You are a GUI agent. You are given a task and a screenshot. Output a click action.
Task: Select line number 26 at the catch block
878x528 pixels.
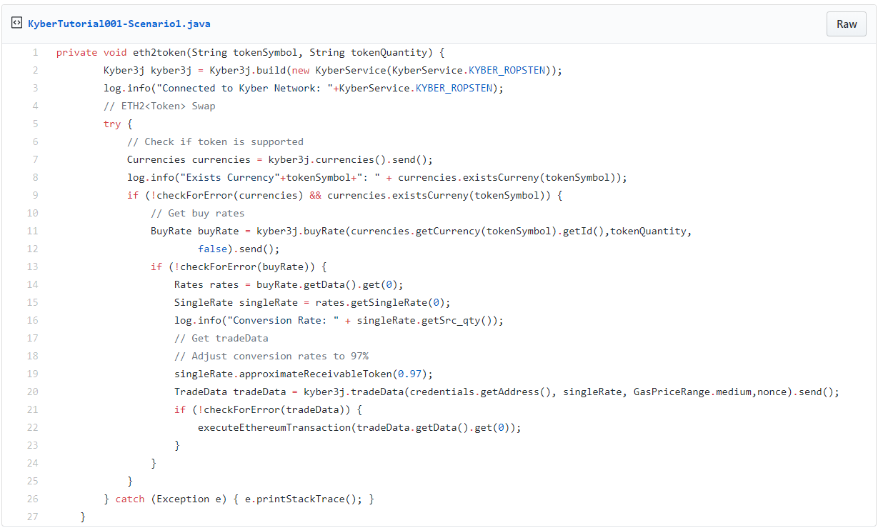click(33, 499)
